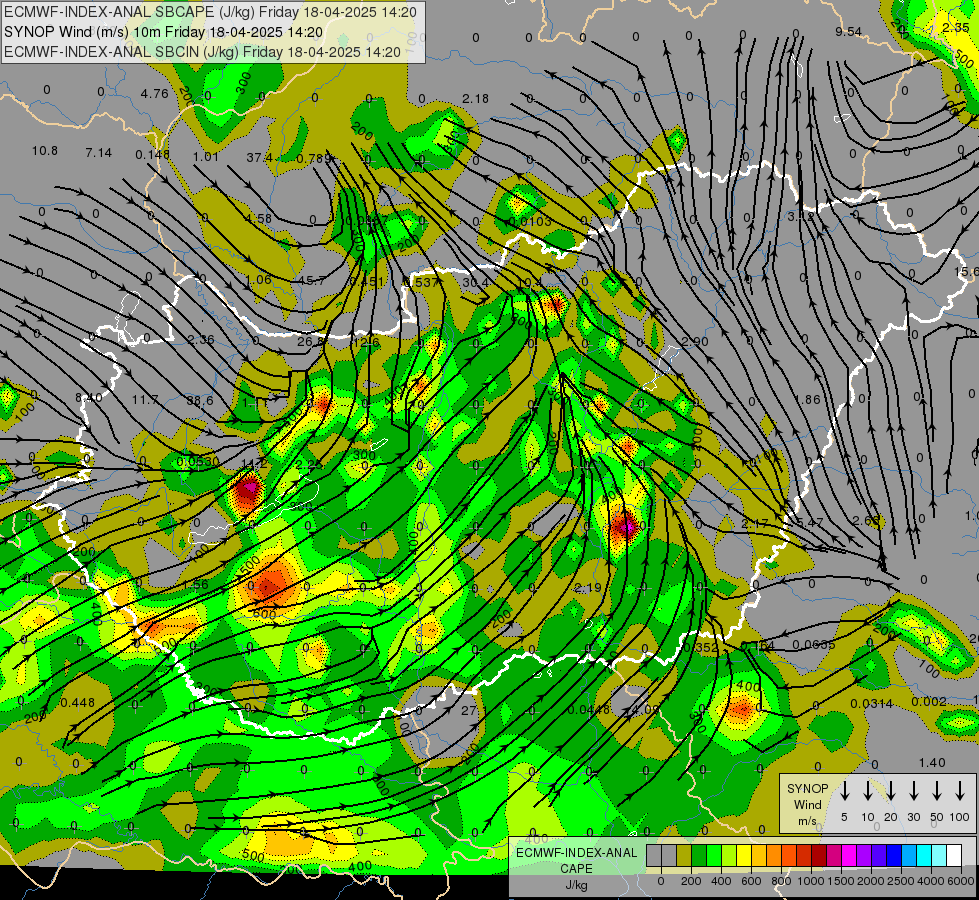
Task: Pick the dark green swatch in CAPE scale
Action: point(699,856)
